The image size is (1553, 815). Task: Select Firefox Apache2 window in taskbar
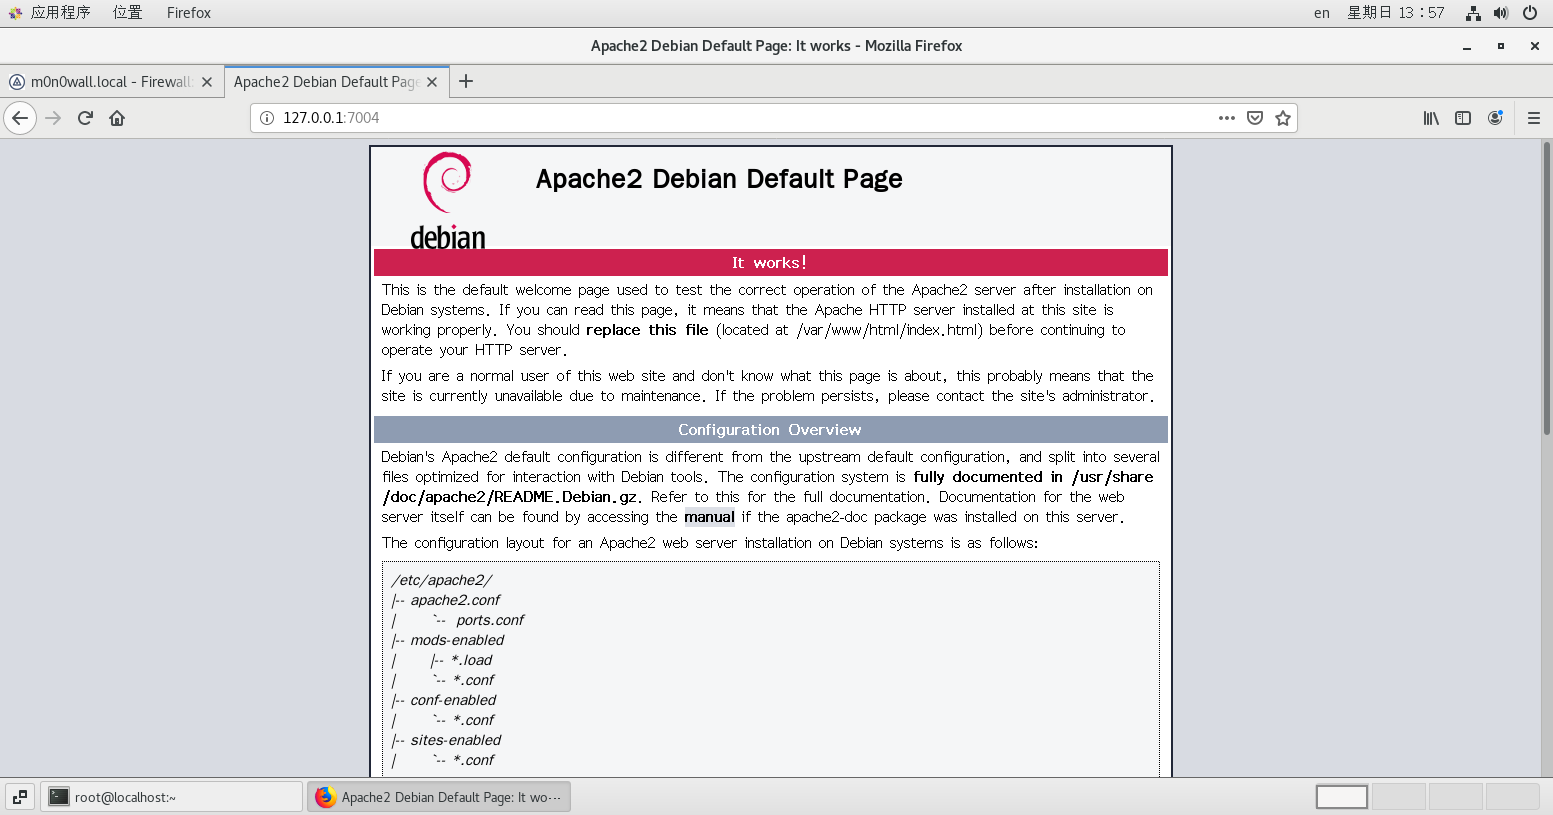438,797
